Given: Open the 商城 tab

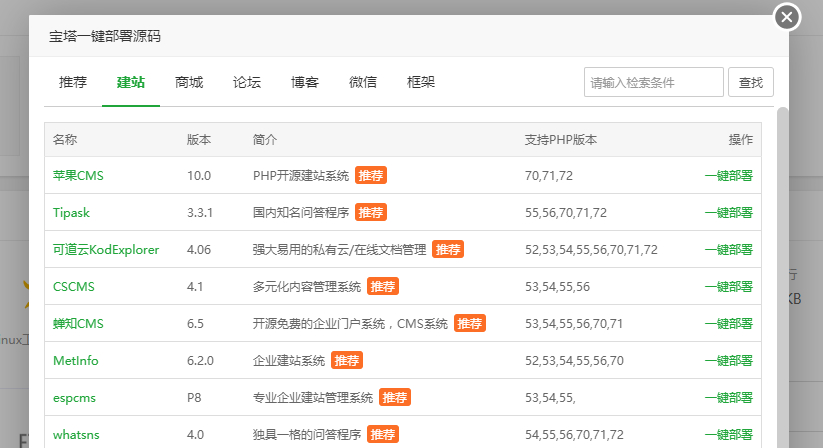Looking at the screenshot, I should click(x=189, y=82).
